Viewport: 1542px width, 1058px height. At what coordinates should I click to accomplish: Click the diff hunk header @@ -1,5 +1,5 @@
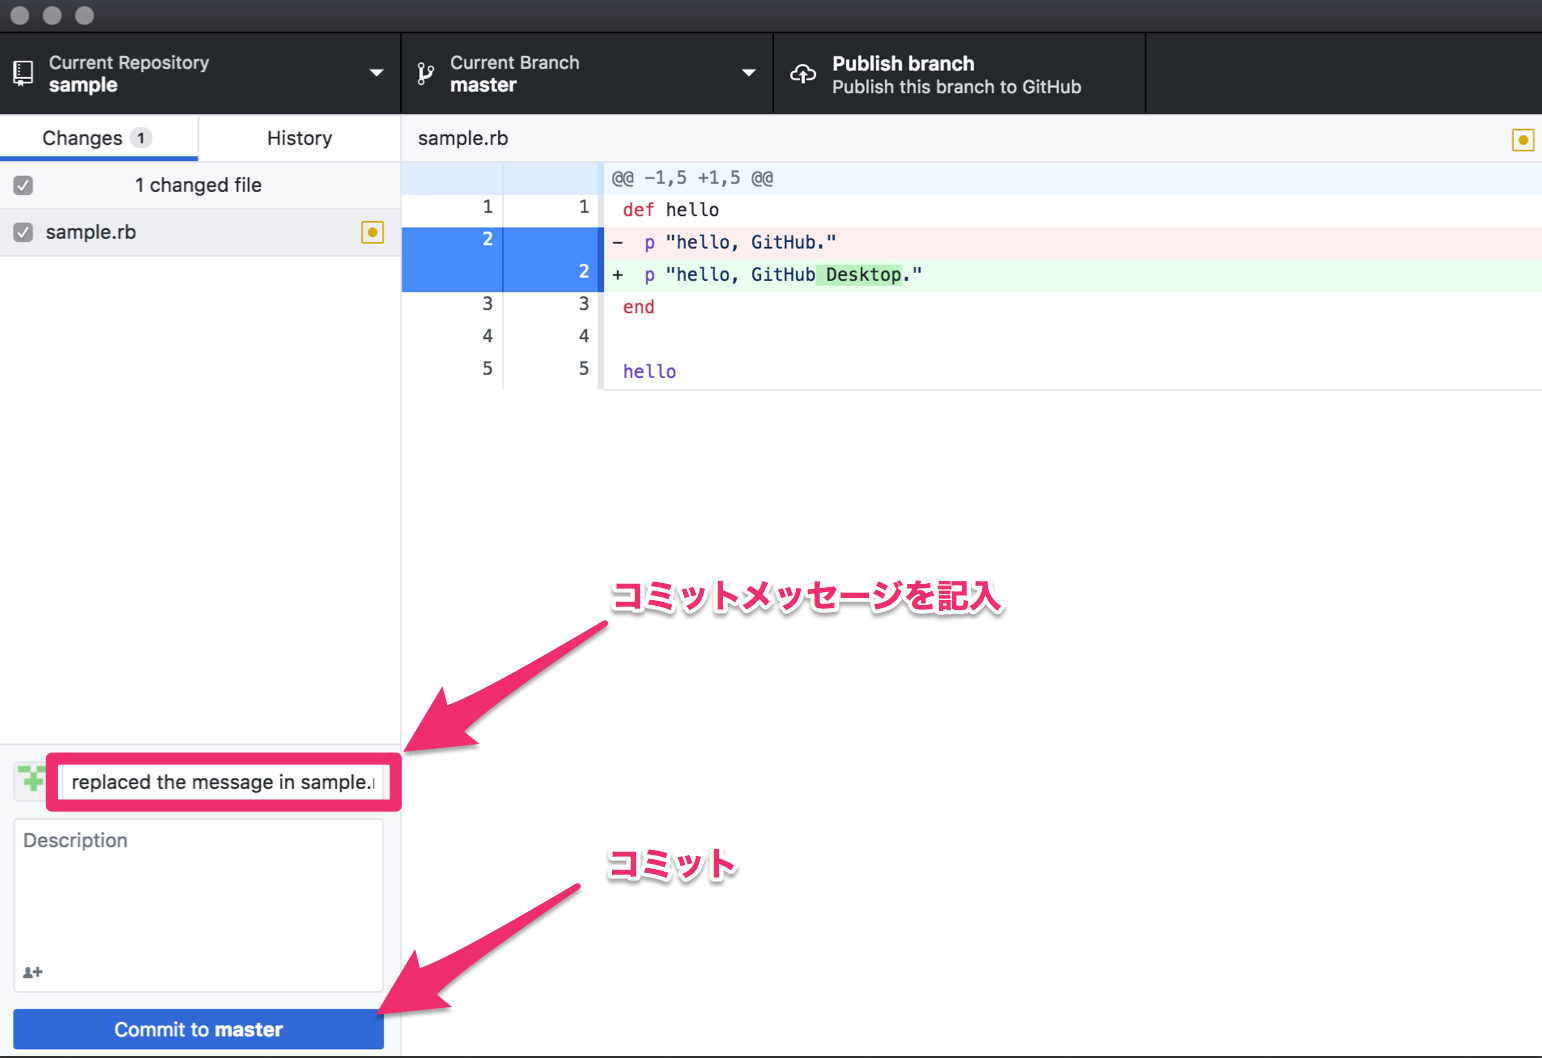pyautogui.click(x=692, y=178)
